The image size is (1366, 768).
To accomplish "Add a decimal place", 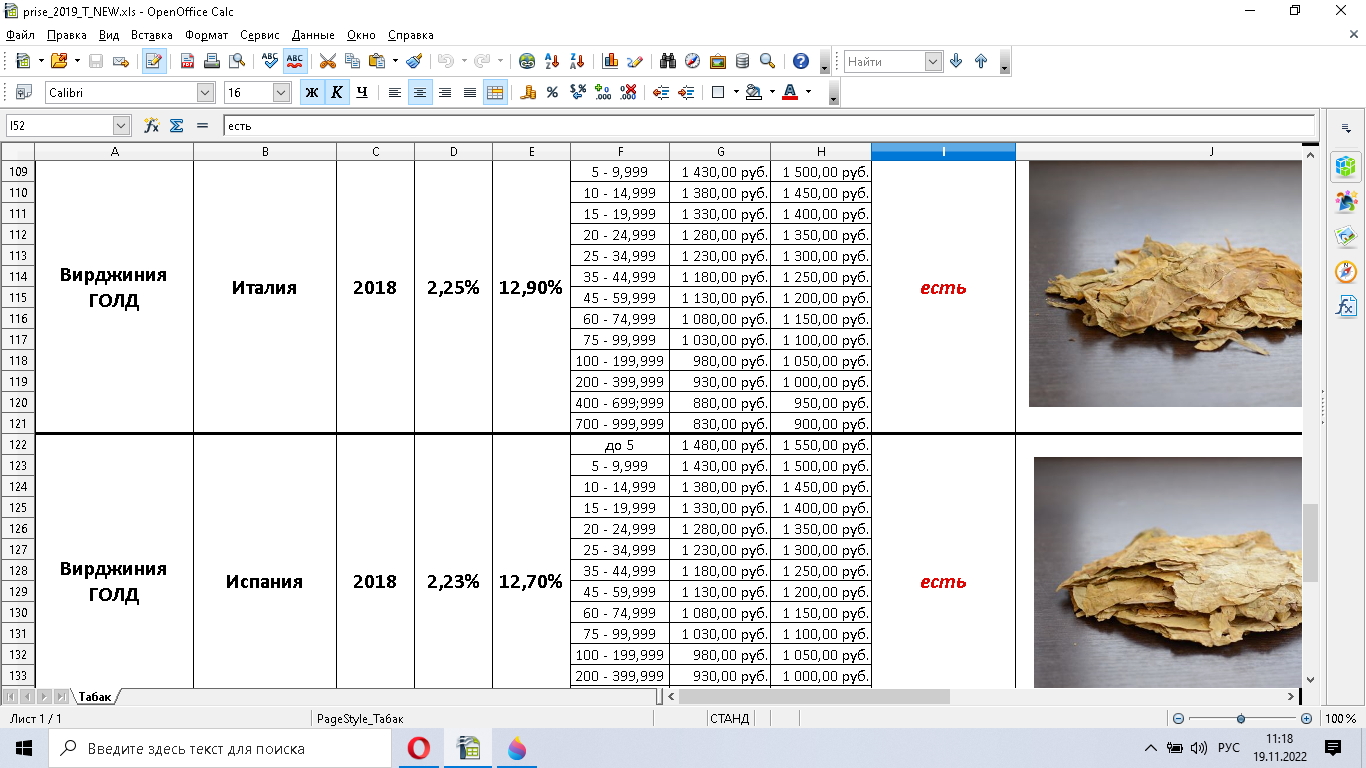I will [602, 92].
